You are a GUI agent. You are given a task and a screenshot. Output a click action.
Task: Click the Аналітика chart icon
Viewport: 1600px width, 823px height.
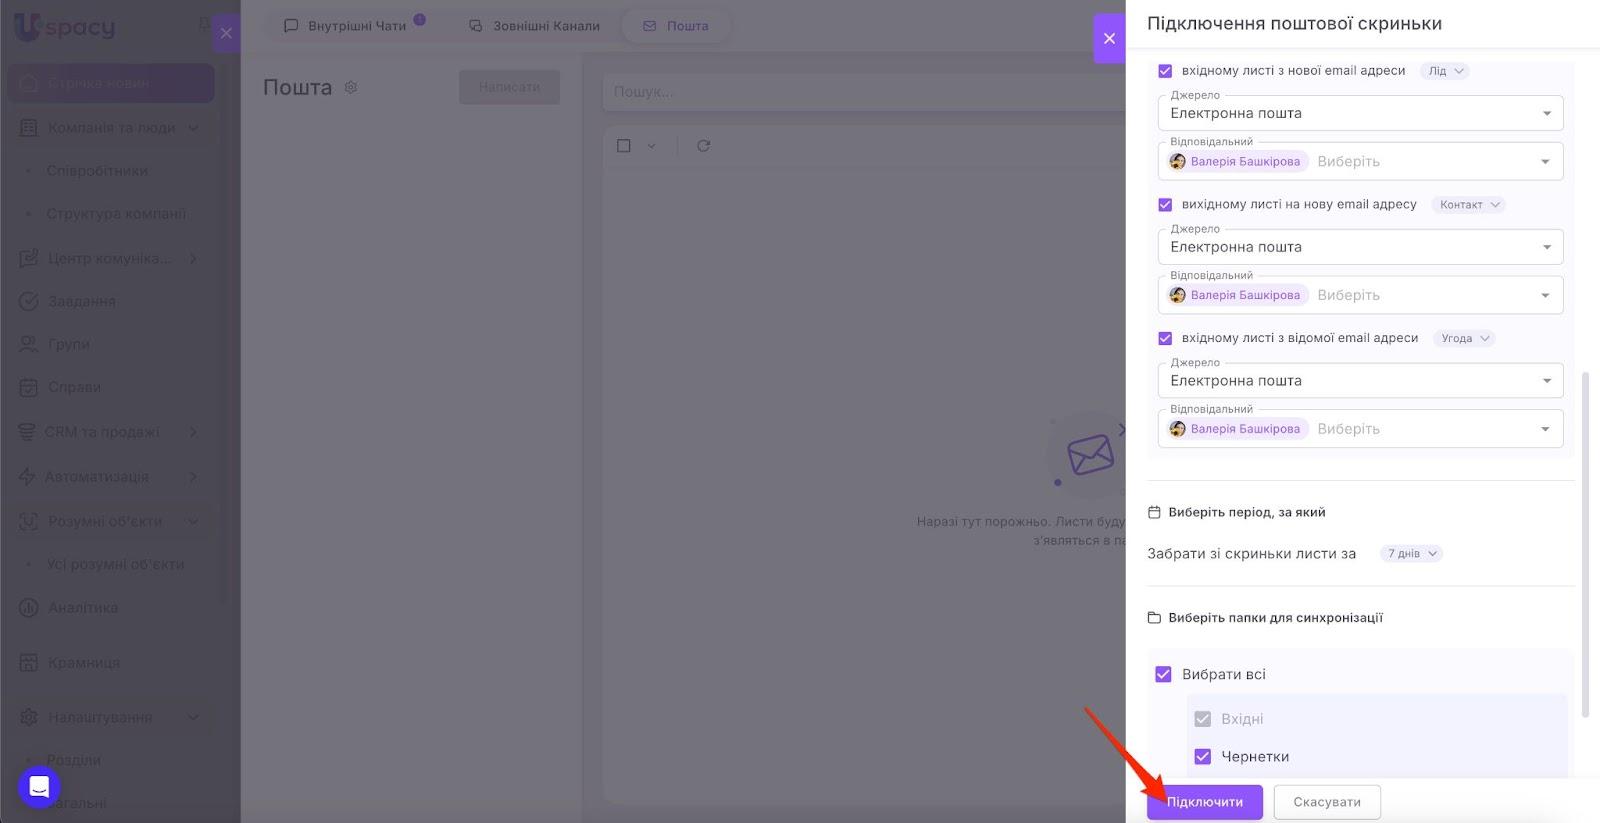pyautogui.click(x=28, y=608)
